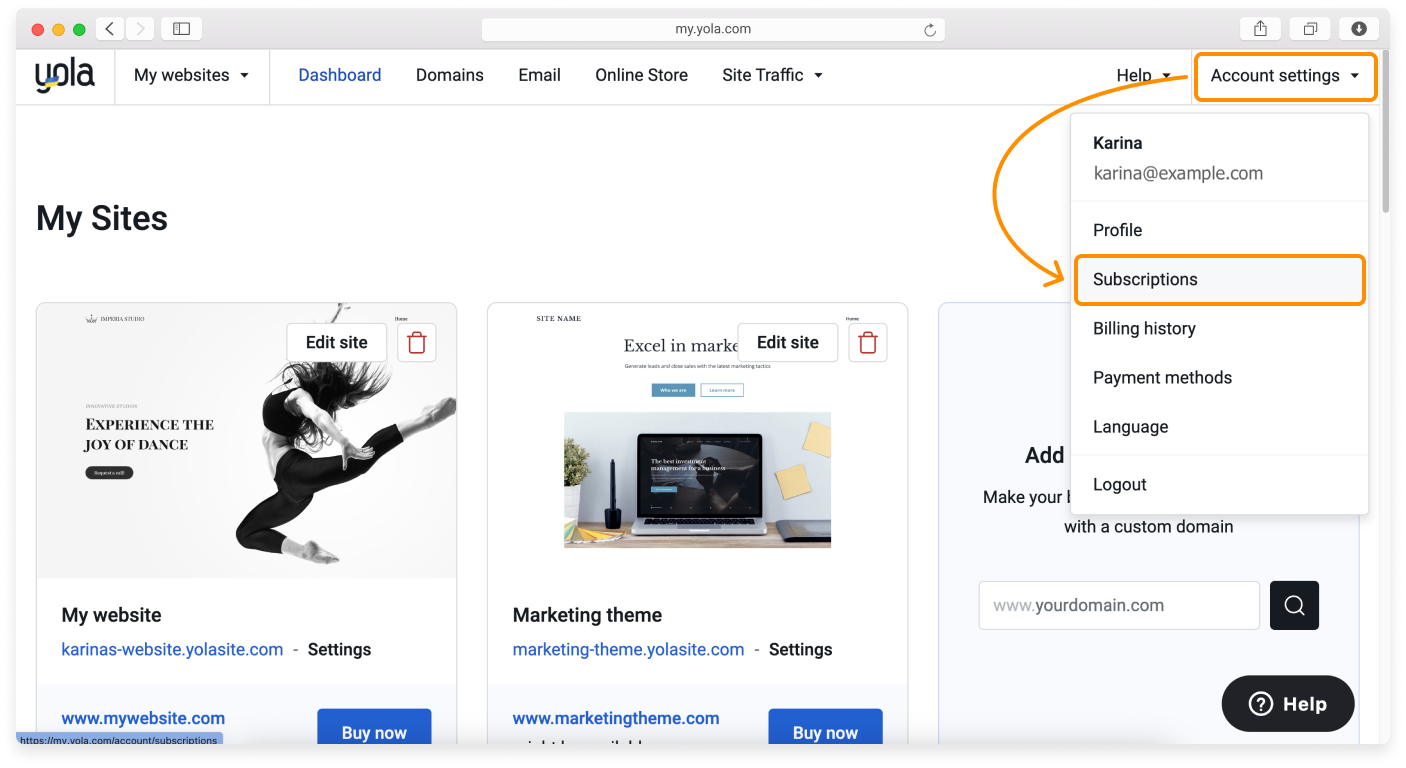Open the floating Help chat bubble

point(1287,703)
